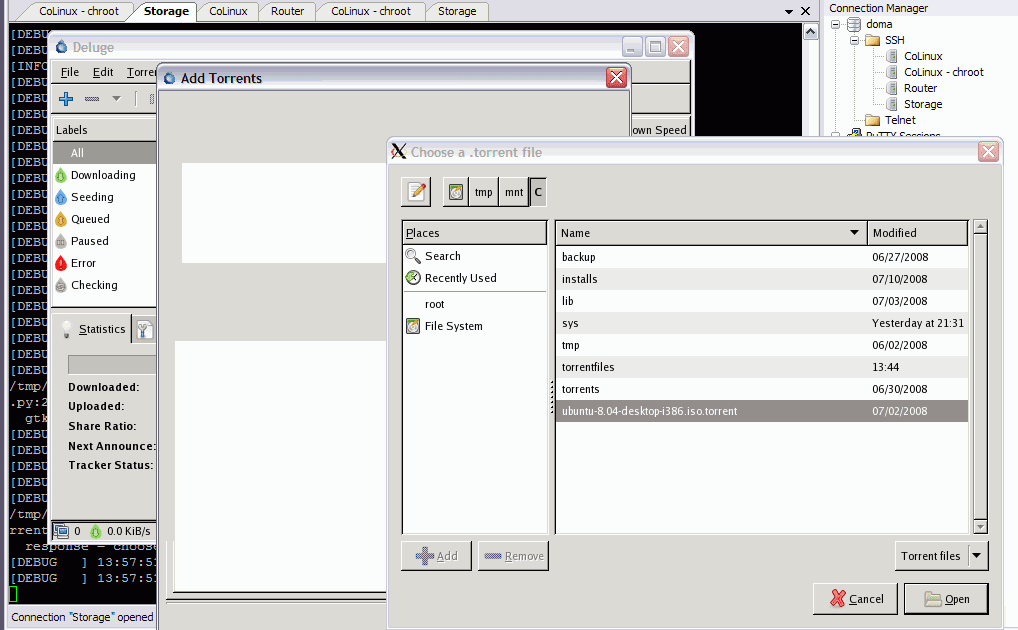Viewport: 1018px width, 630px height.
Task: Select ubuntu-8.04-desktop-i386.iso.torrent file
Action: point(762,411)
